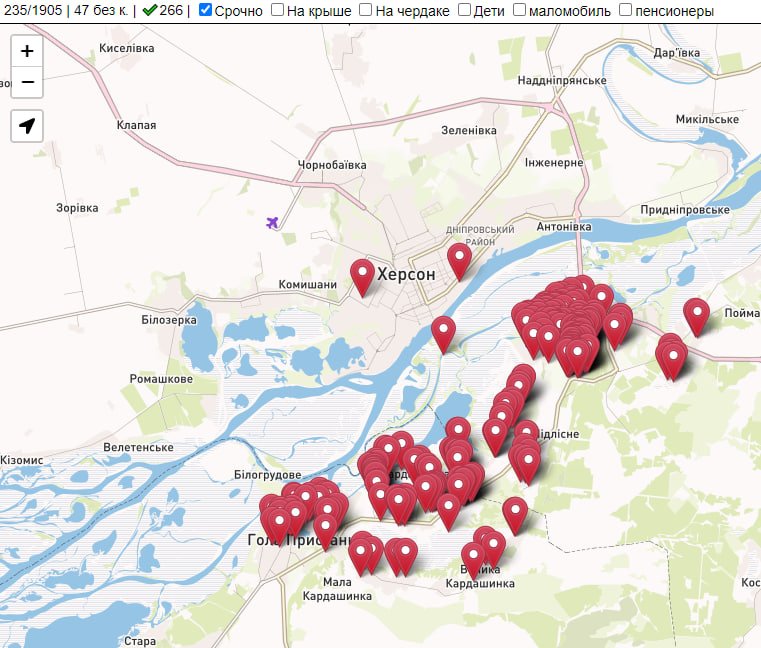The height and width of the screenshot is (648, 761).
Task: Zoom in on the map
Action: click(27, 51)
